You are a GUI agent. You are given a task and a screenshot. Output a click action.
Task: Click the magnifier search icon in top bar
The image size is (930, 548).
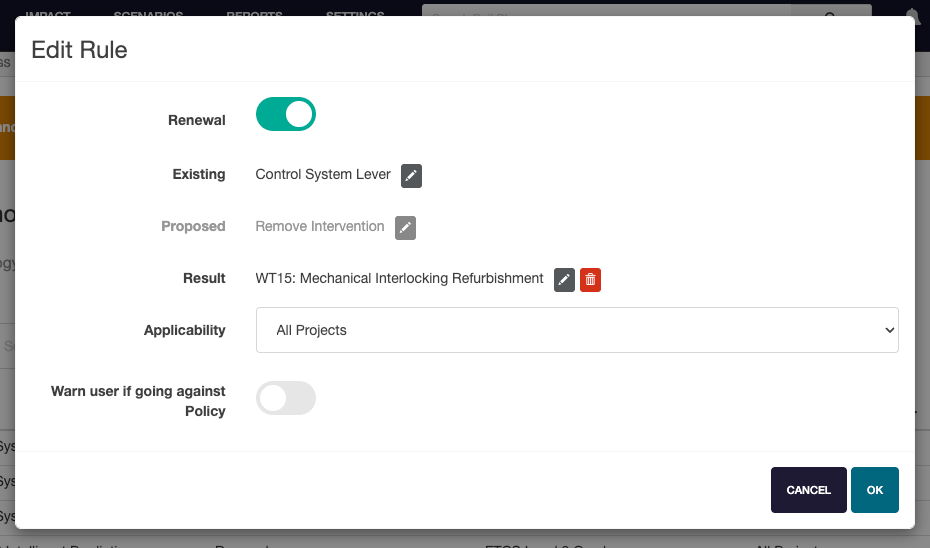point(830,14)
